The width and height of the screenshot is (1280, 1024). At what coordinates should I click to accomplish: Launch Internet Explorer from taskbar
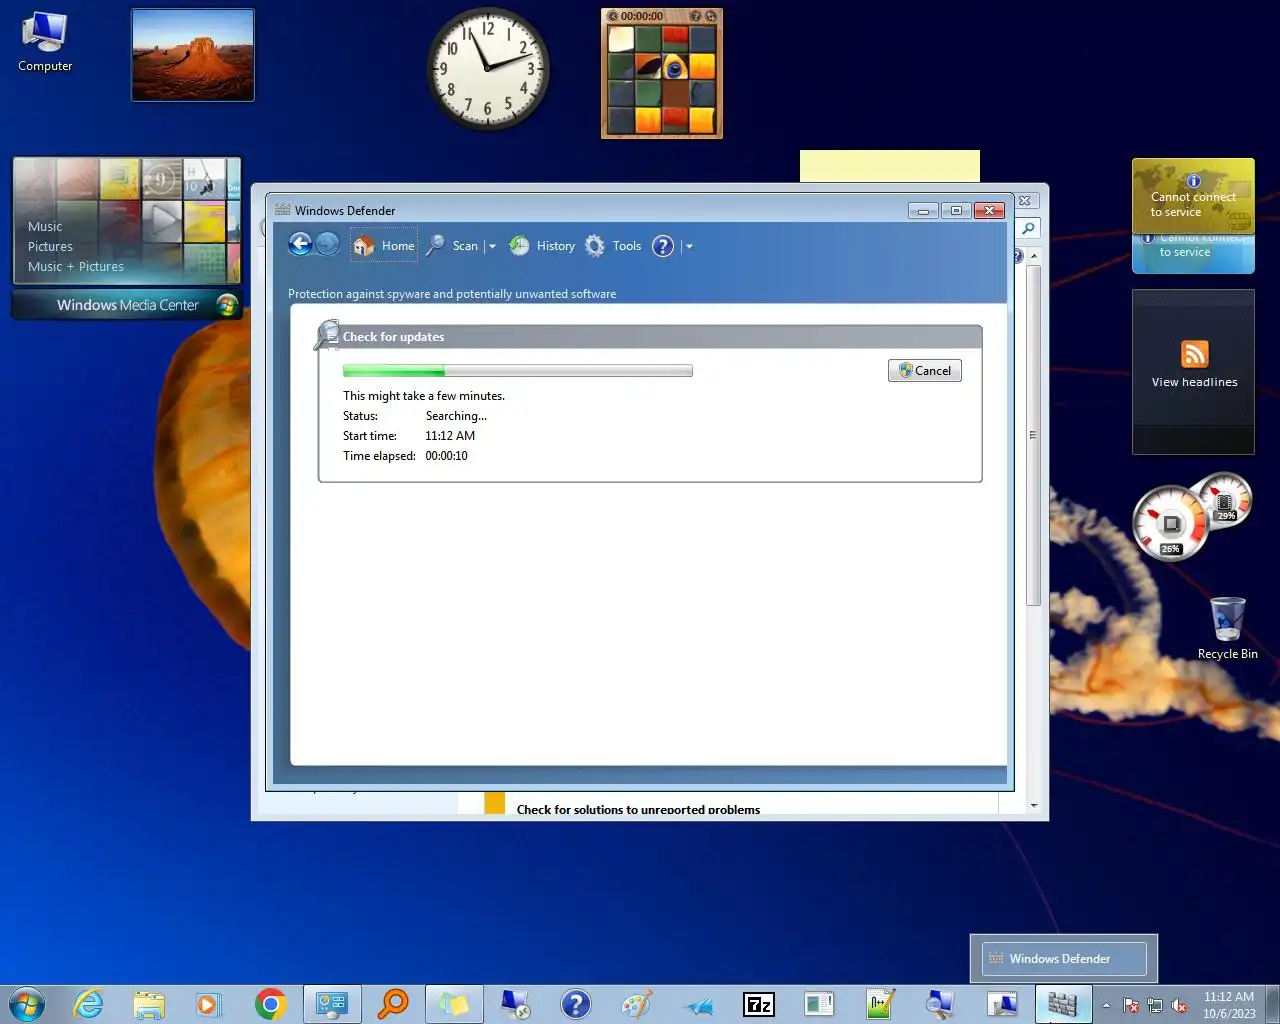click(88, 1004)
